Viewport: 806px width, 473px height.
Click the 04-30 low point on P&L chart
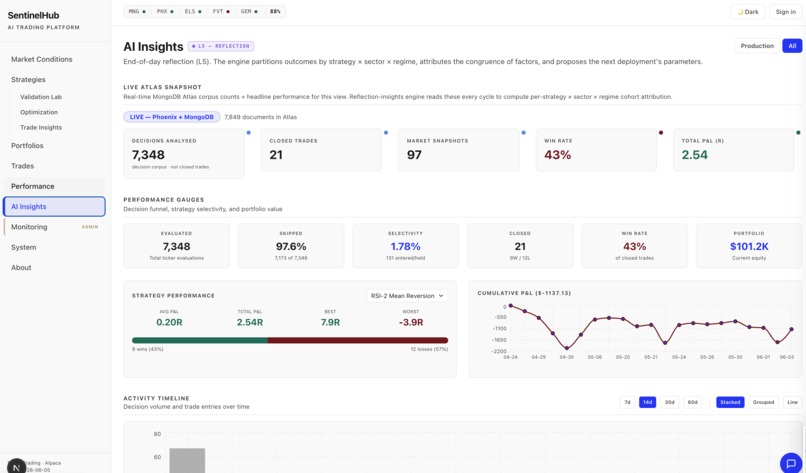pyautogui.click(x=566, y=348)
